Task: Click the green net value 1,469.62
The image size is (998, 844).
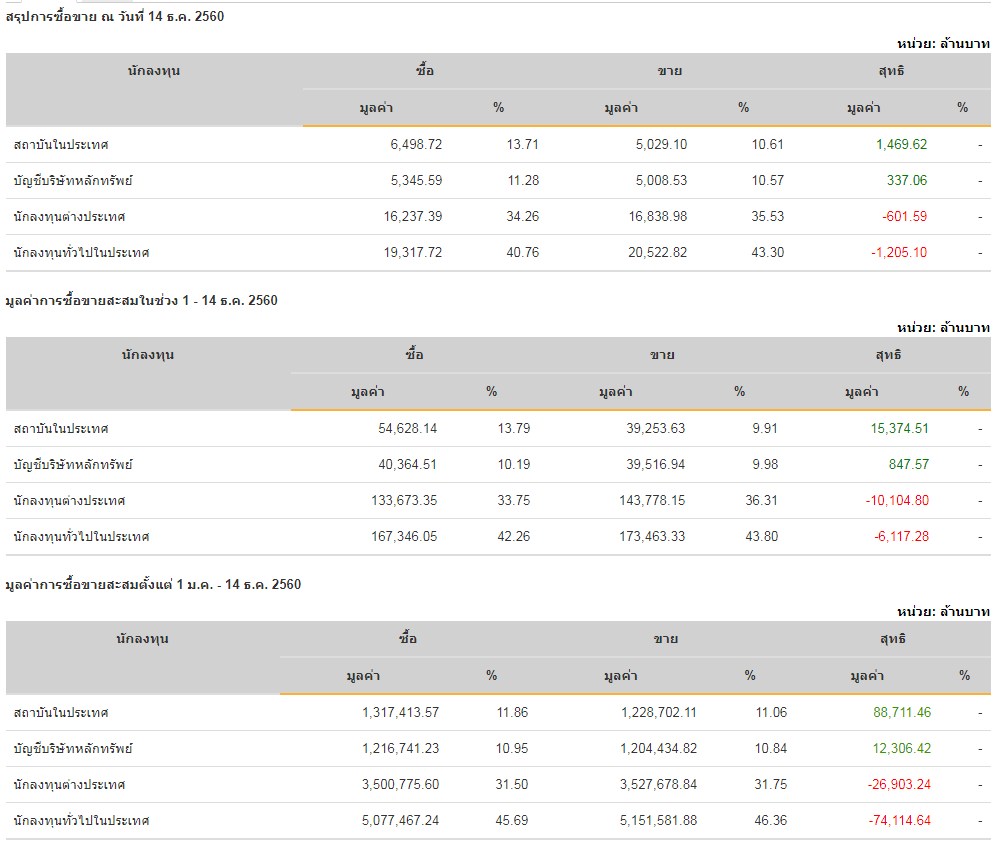Action: pyautogui.click(x=901, y=144)
